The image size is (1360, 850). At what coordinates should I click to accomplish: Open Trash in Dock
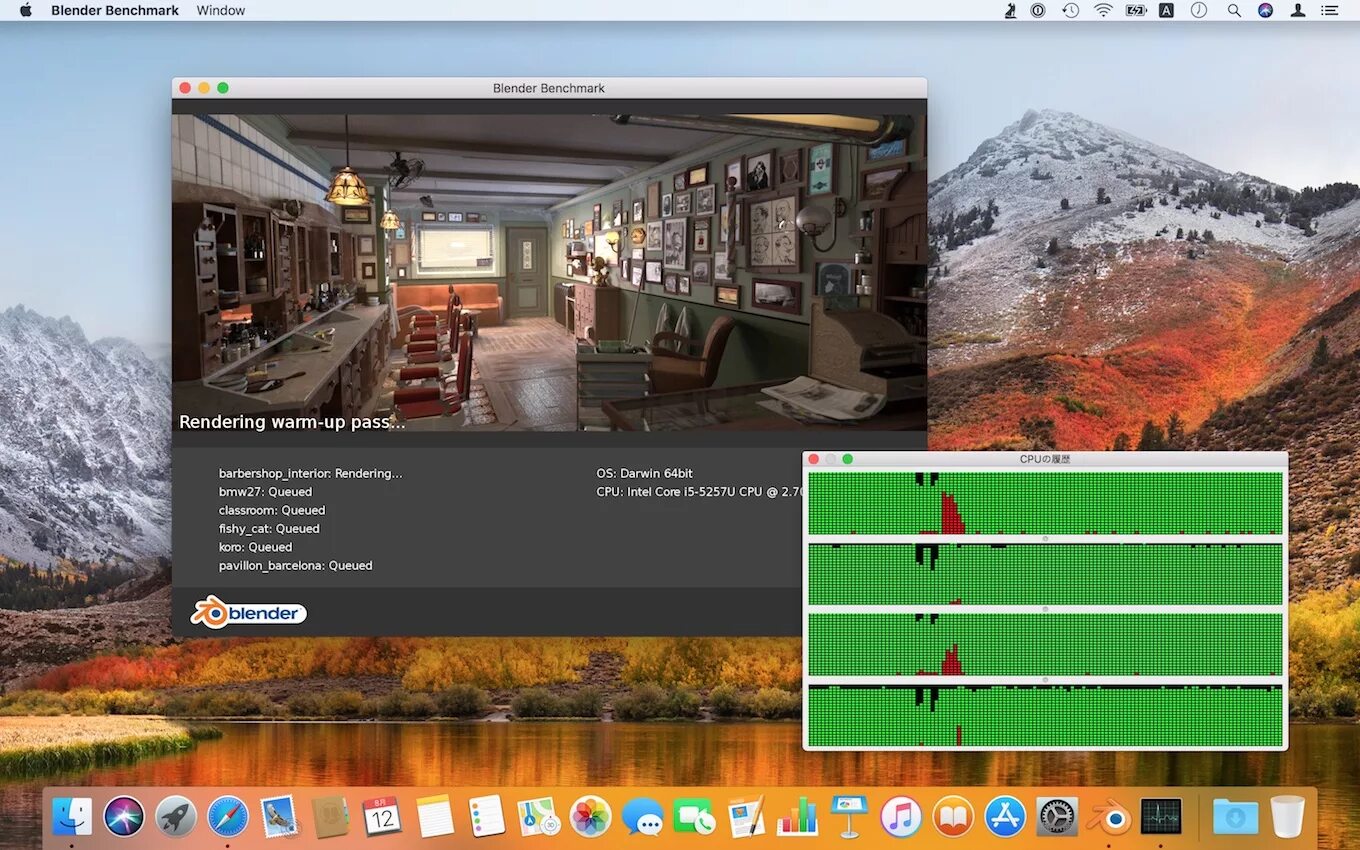pyautogui.click(x=1288, y=816)
